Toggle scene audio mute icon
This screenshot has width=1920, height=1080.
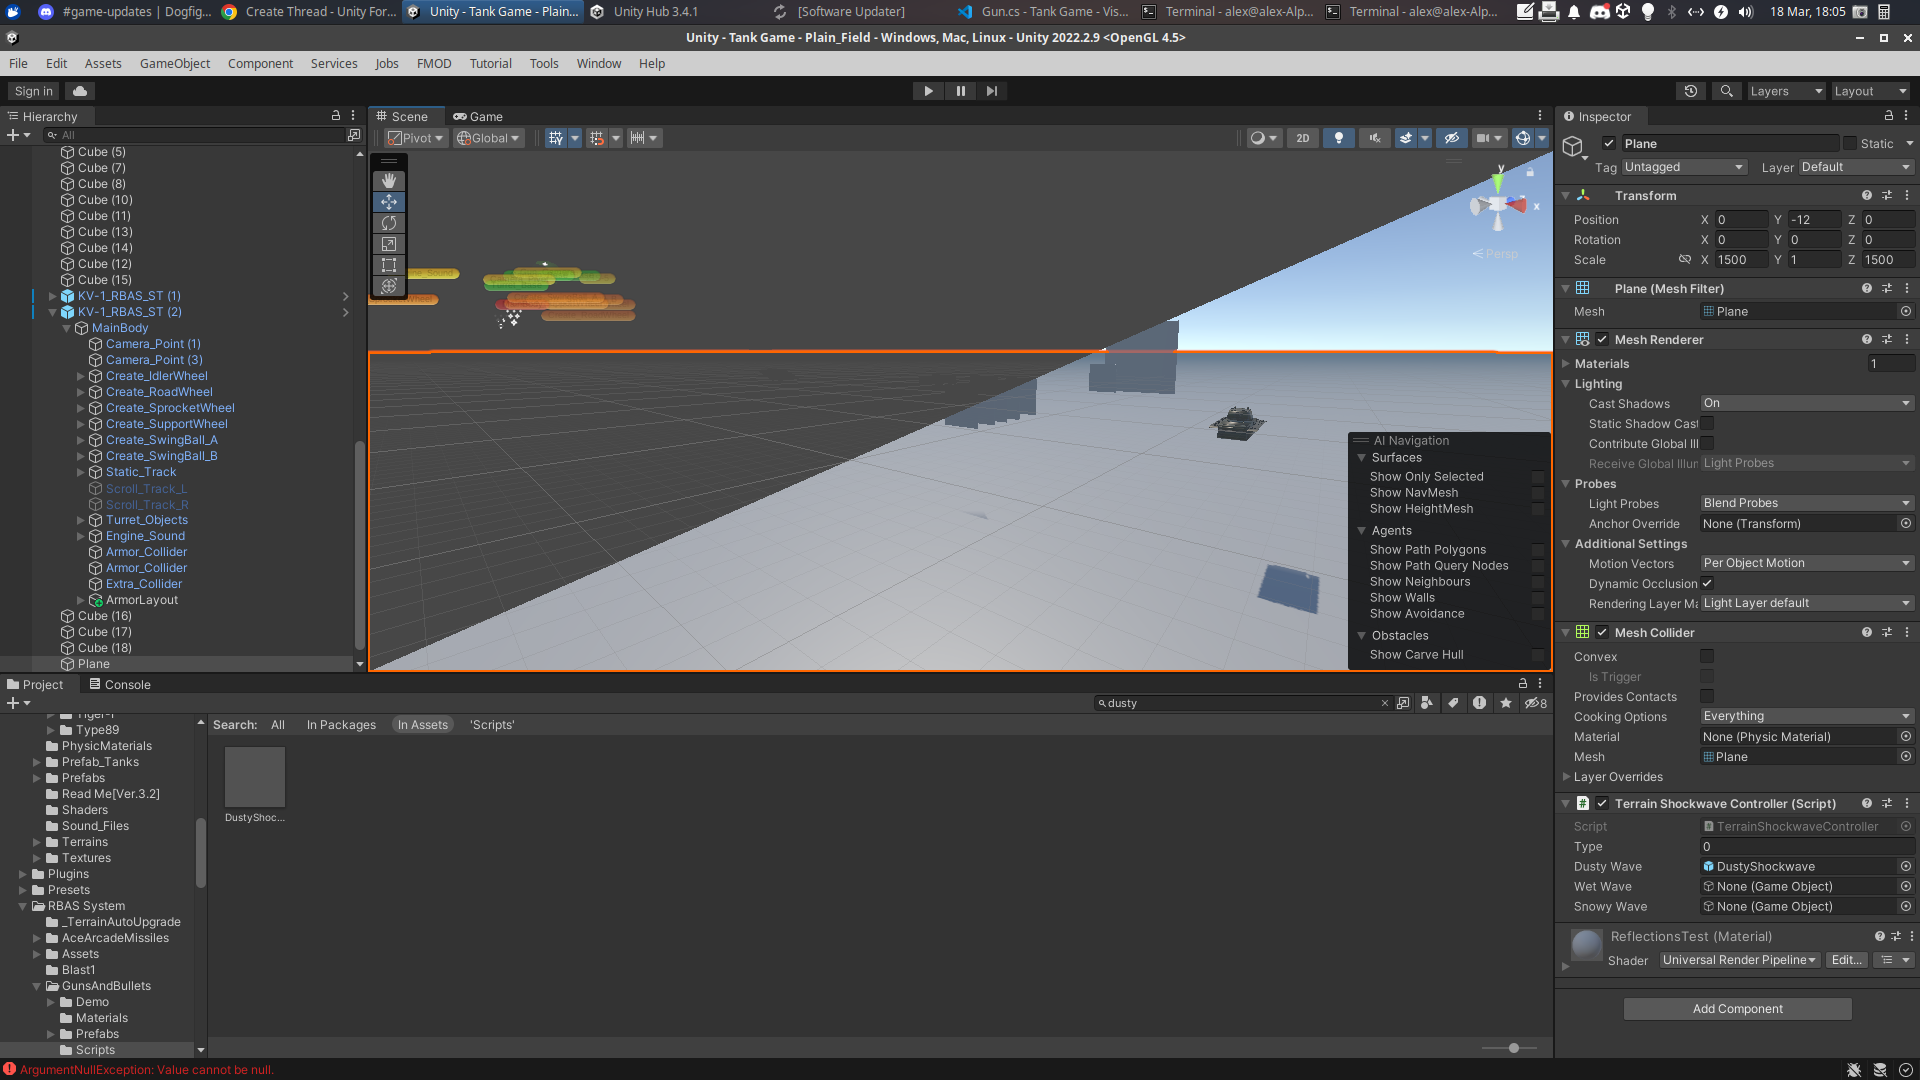(x=1375, y=138)
